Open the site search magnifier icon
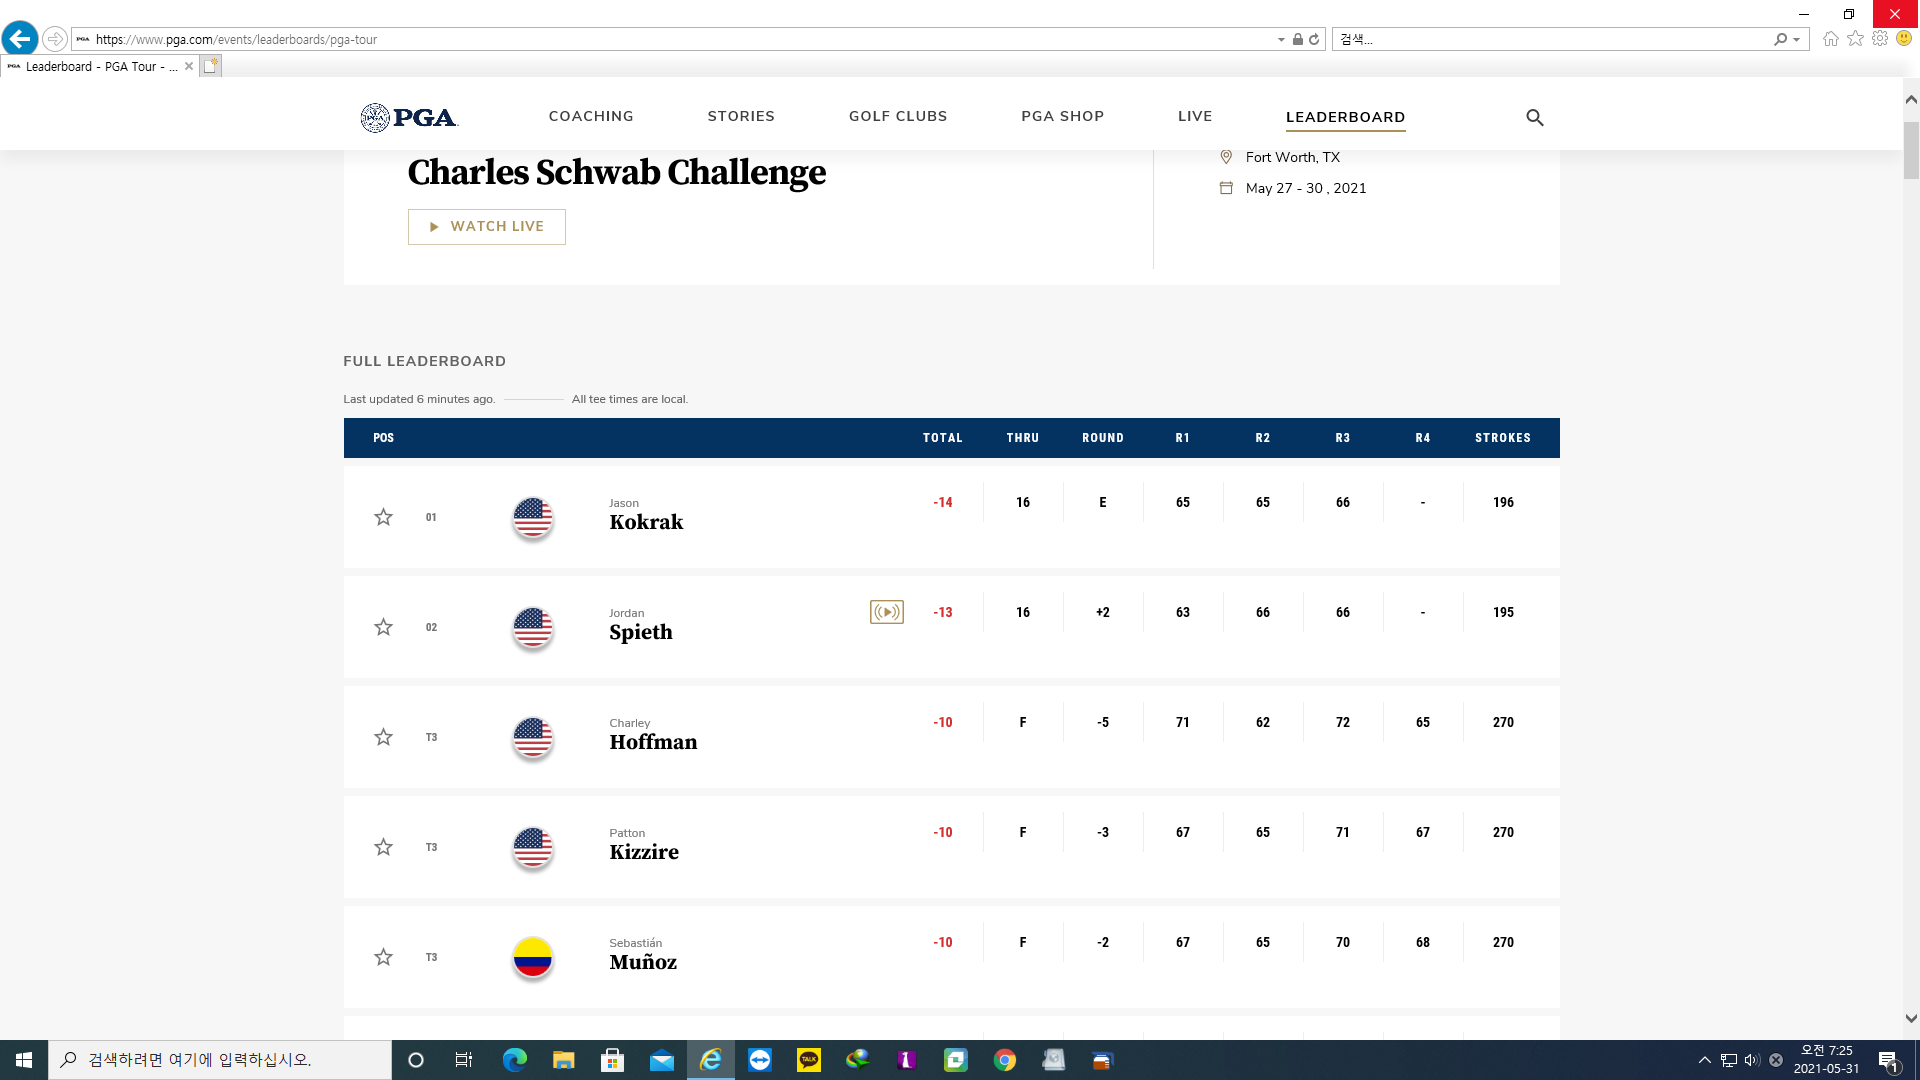The height and width of the screenshot is (1080, 1920). [x=1535, y=118]
